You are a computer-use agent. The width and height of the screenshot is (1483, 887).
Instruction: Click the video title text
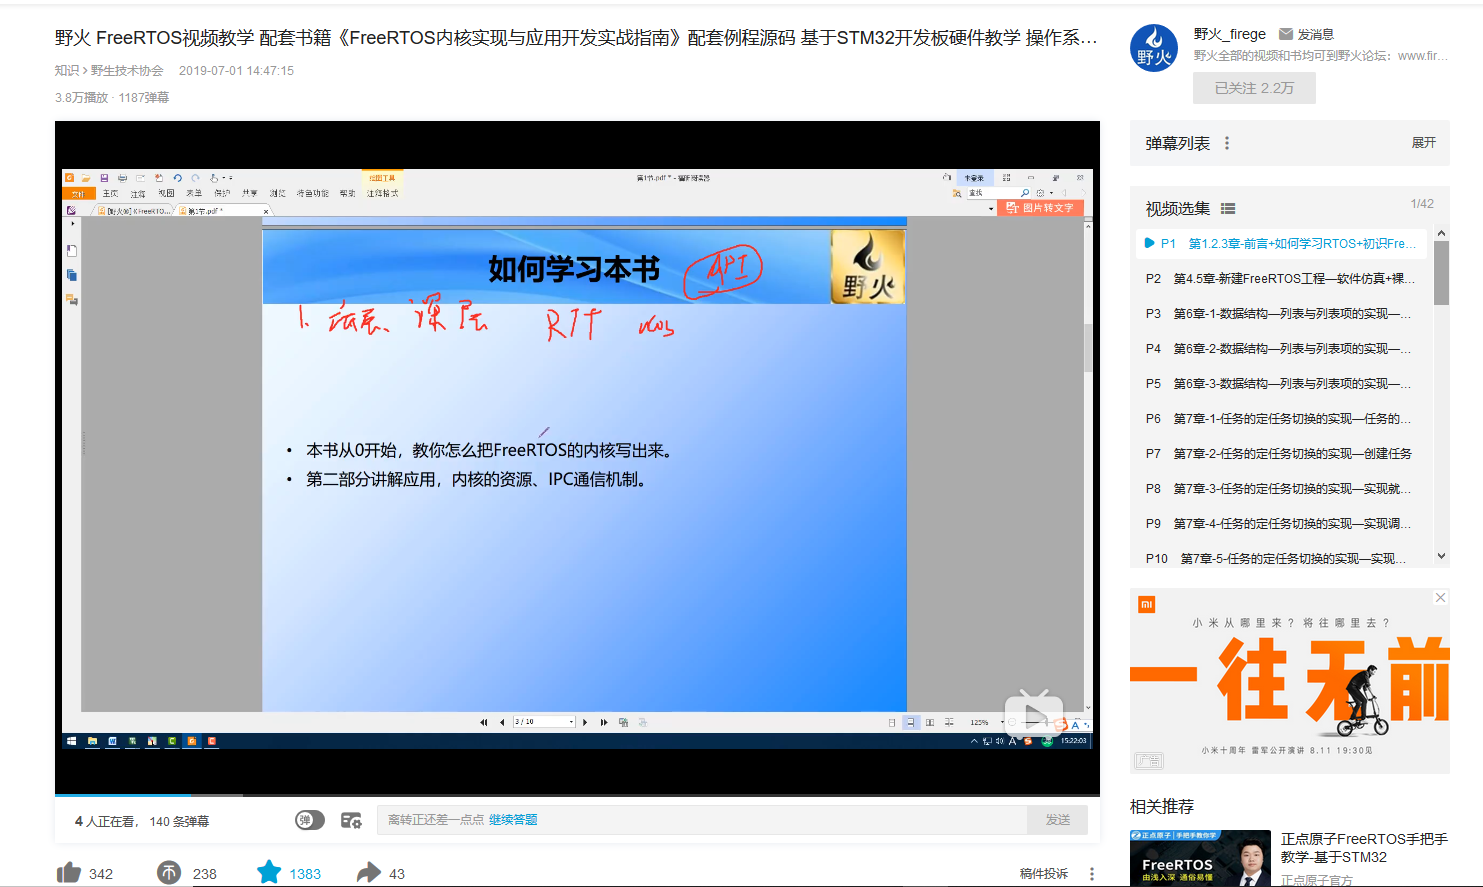(x=576, y=38)
